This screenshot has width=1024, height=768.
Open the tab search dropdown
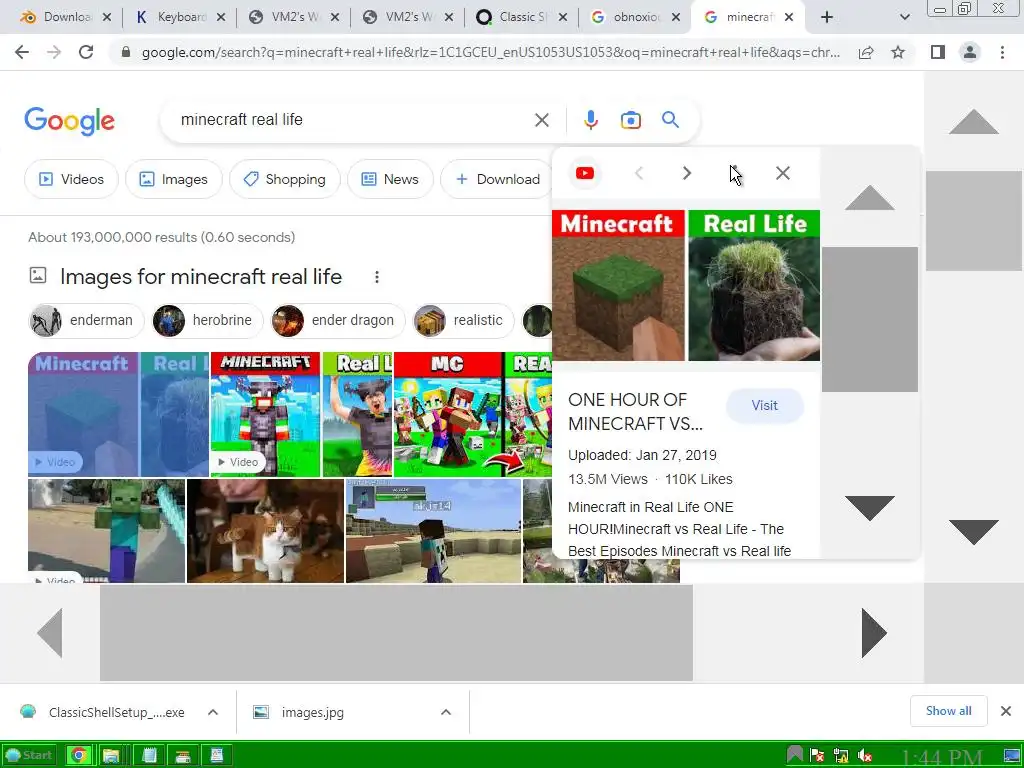click(904, 18)
